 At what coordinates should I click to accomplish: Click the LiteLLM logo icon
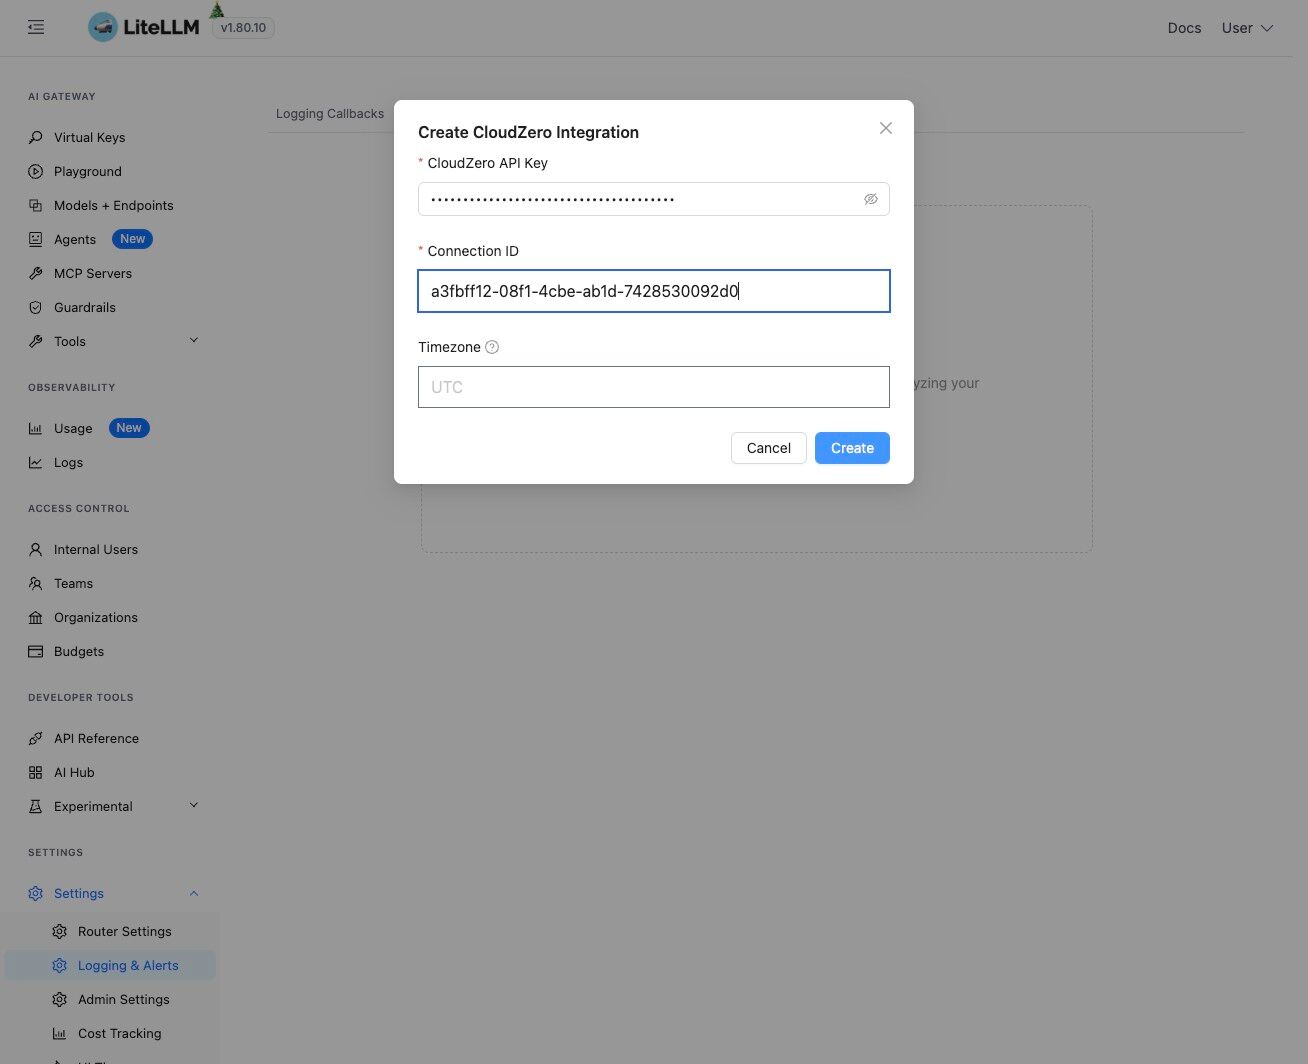(102, 27)
